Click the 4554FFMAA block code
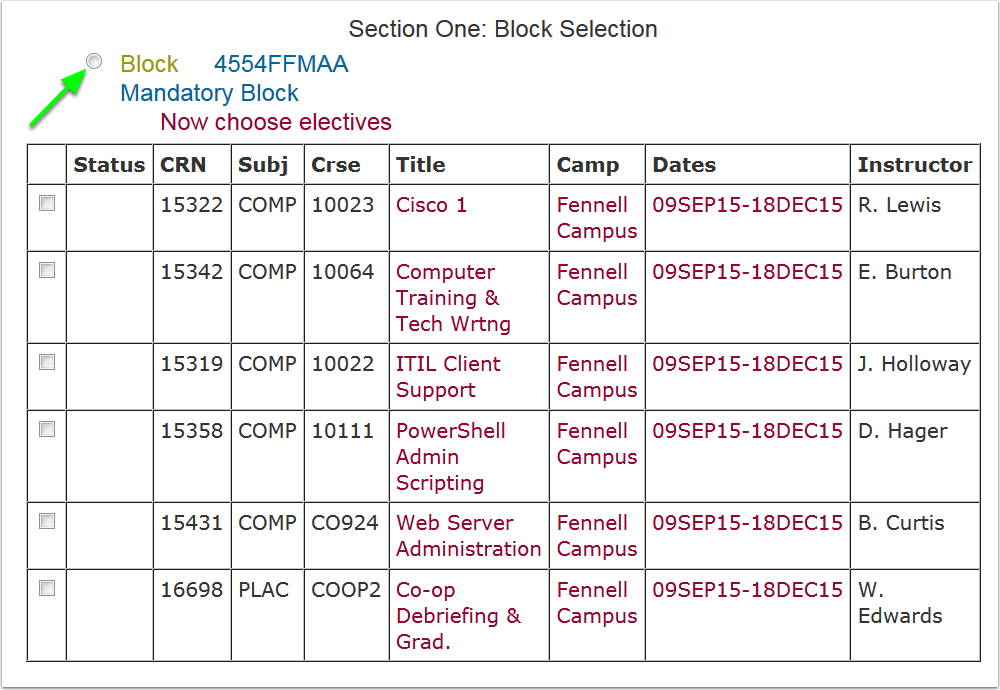 [281, 64]
